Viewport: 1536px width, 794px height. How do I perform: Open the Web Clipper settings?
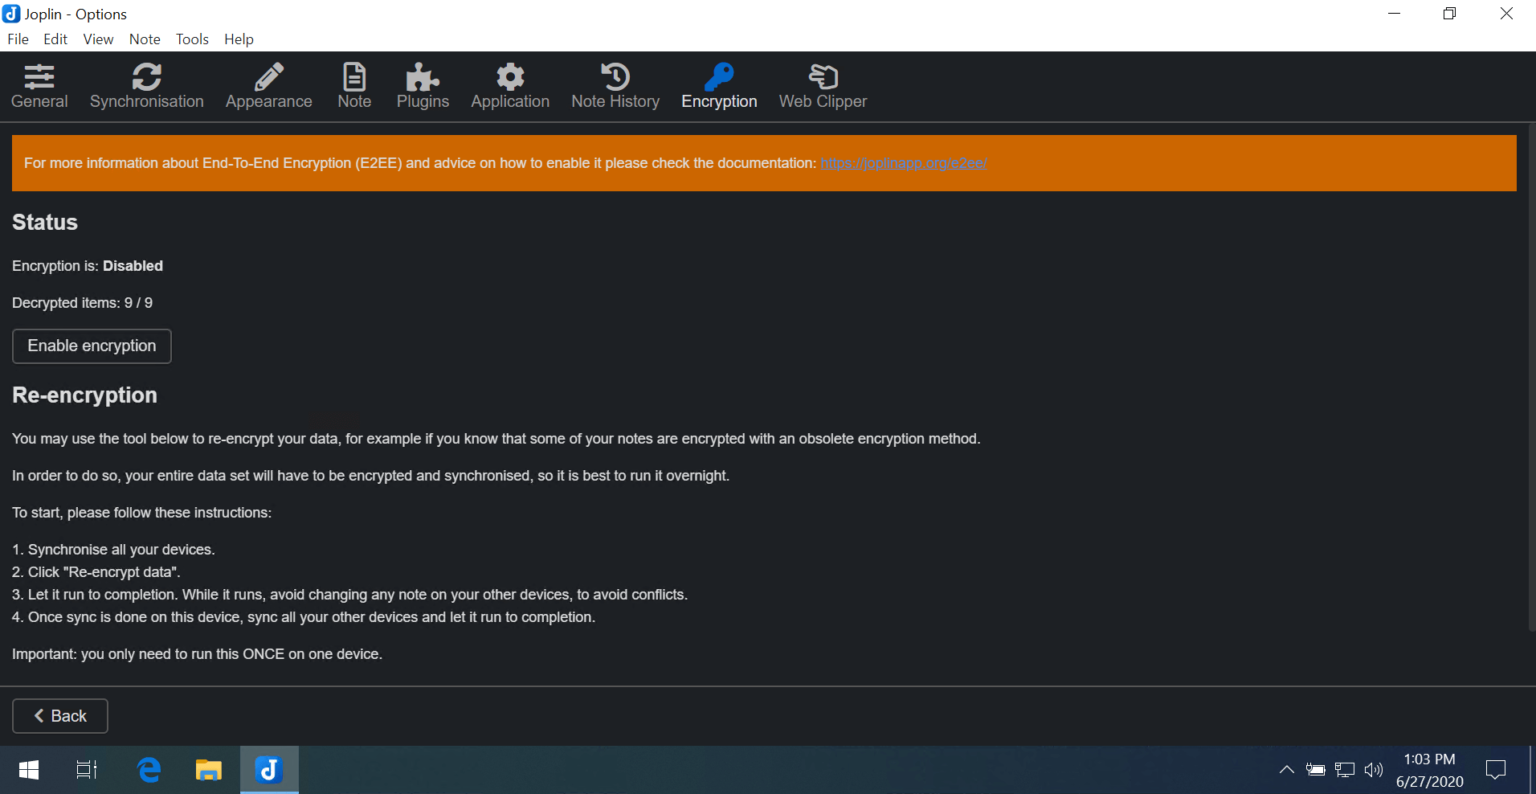pos(822,85)
